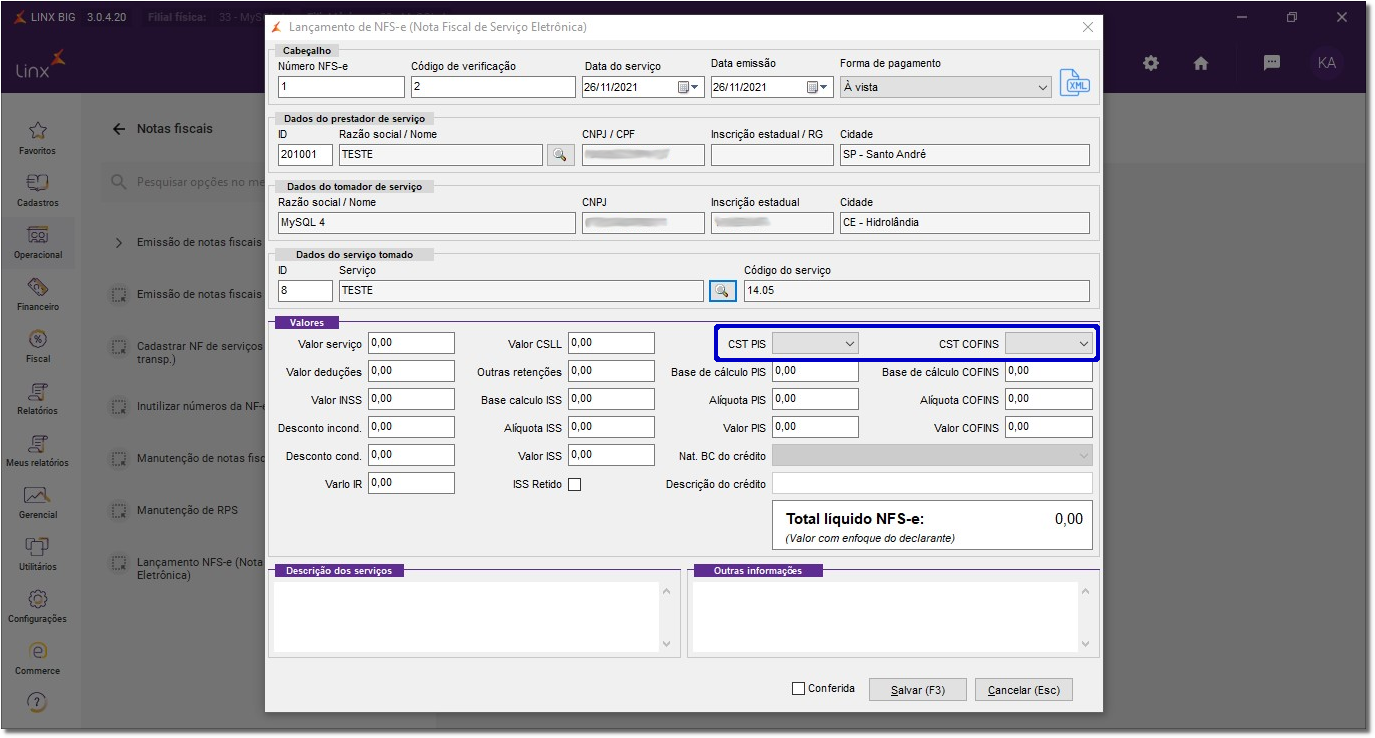Click the Código de verificação field
Image resolution: width=1375 pixels, height=738 pixels.
493,87
